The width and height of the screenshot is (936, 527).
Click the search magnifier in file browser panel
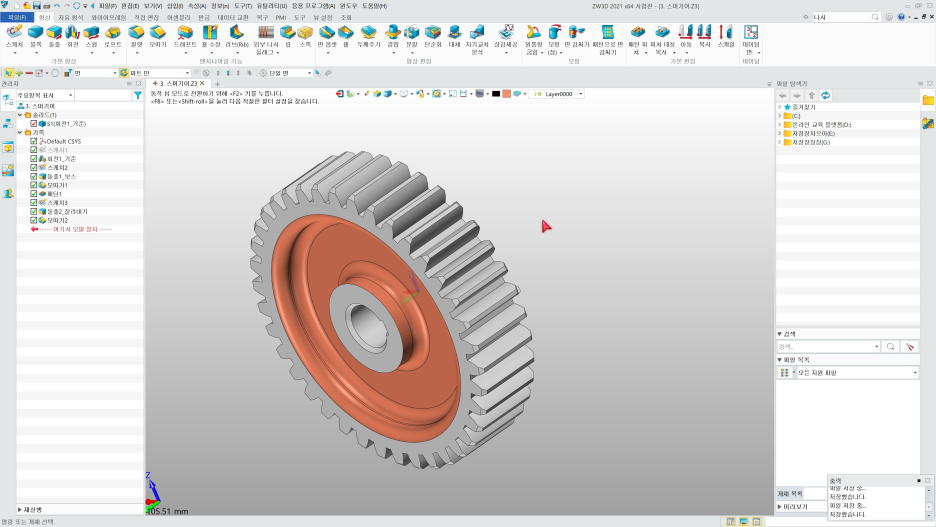890,346
